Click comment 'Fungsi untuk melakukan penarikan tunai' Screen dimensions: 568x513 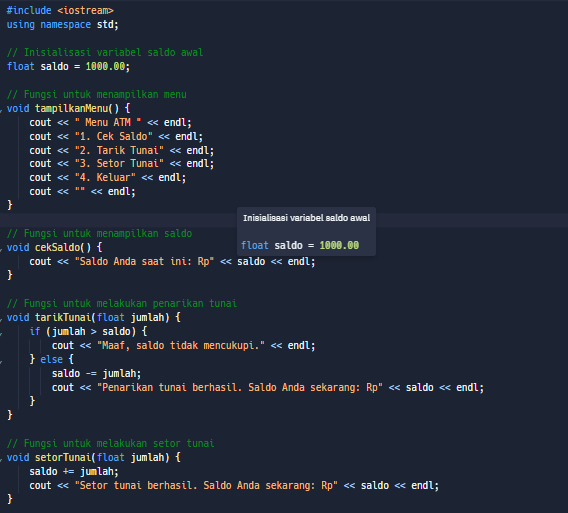coord(122,303)
